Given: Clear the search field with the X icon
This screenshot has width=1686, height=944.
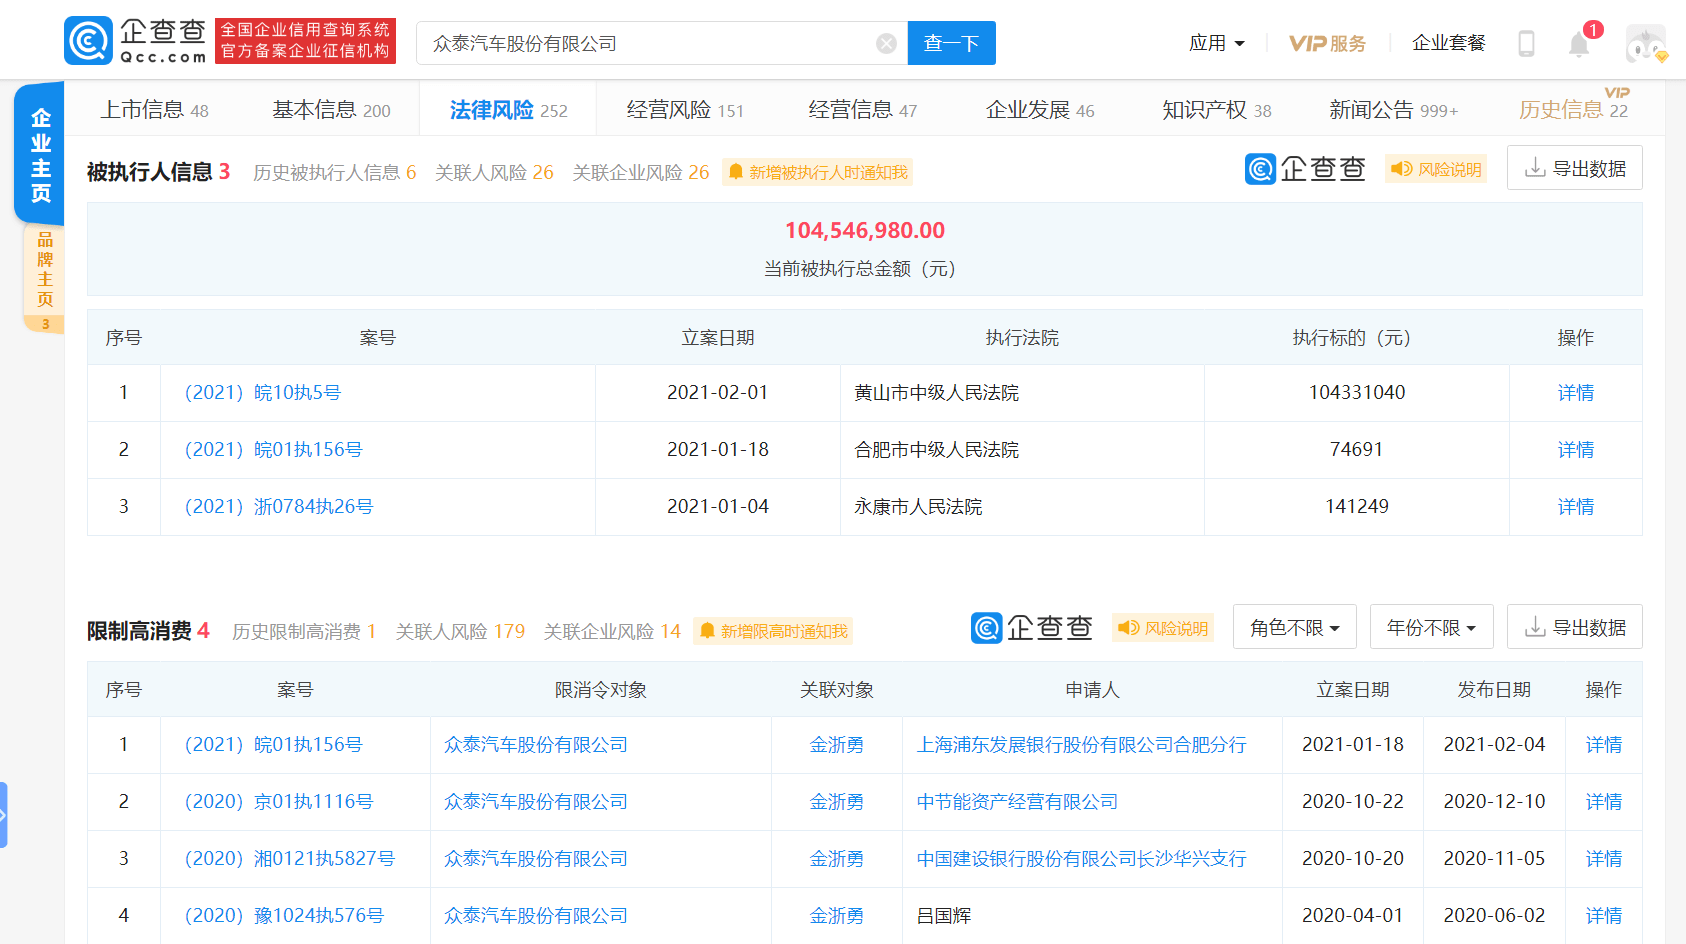Looking at the screenshot, I should (886, 43).
